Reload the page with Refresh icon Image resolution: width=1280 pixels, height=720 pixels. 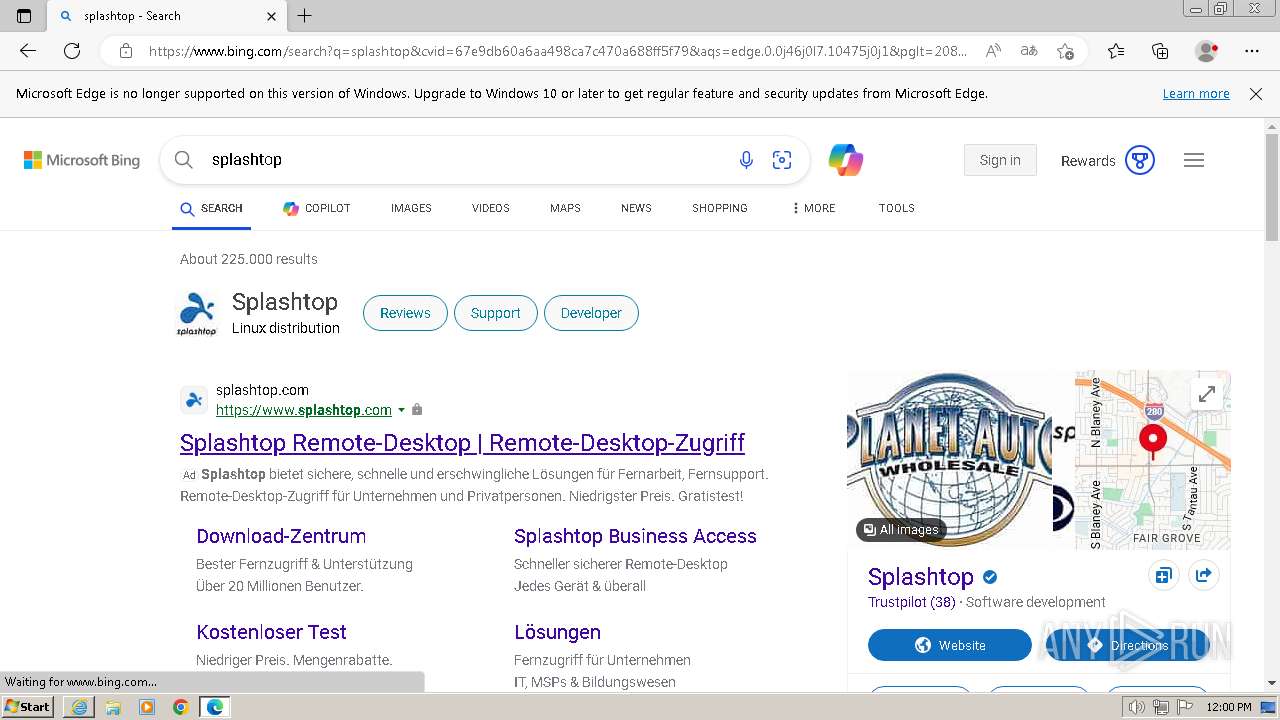pyautogui.click(x=72, y=51)
